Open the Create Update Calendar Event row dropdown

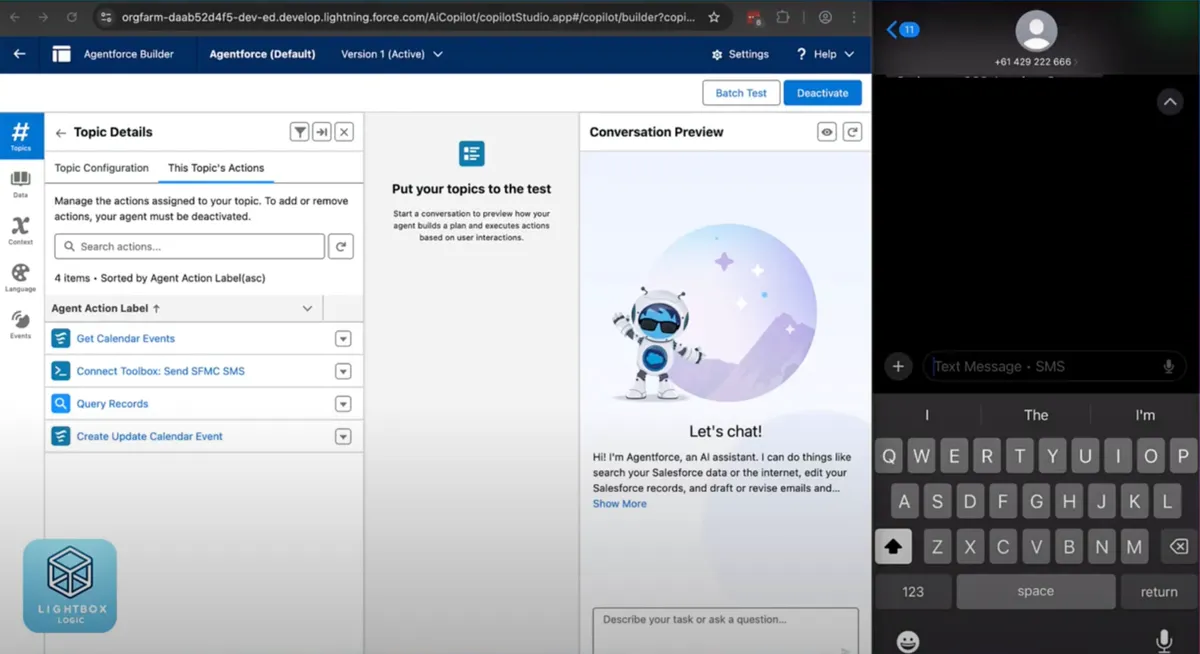click(343, 436)
